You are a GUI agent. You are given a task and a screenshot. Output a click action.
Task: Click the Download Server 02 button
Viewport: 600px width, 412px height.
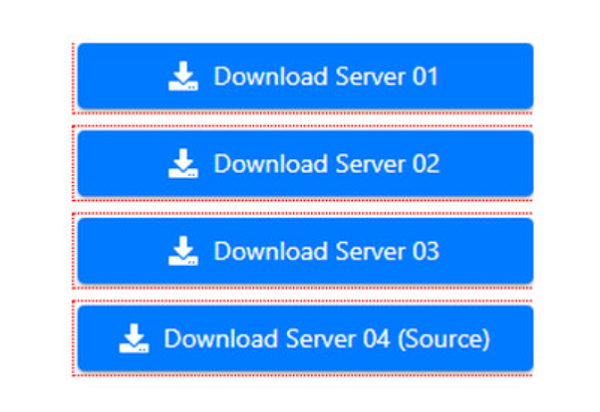tap(305, 163)
